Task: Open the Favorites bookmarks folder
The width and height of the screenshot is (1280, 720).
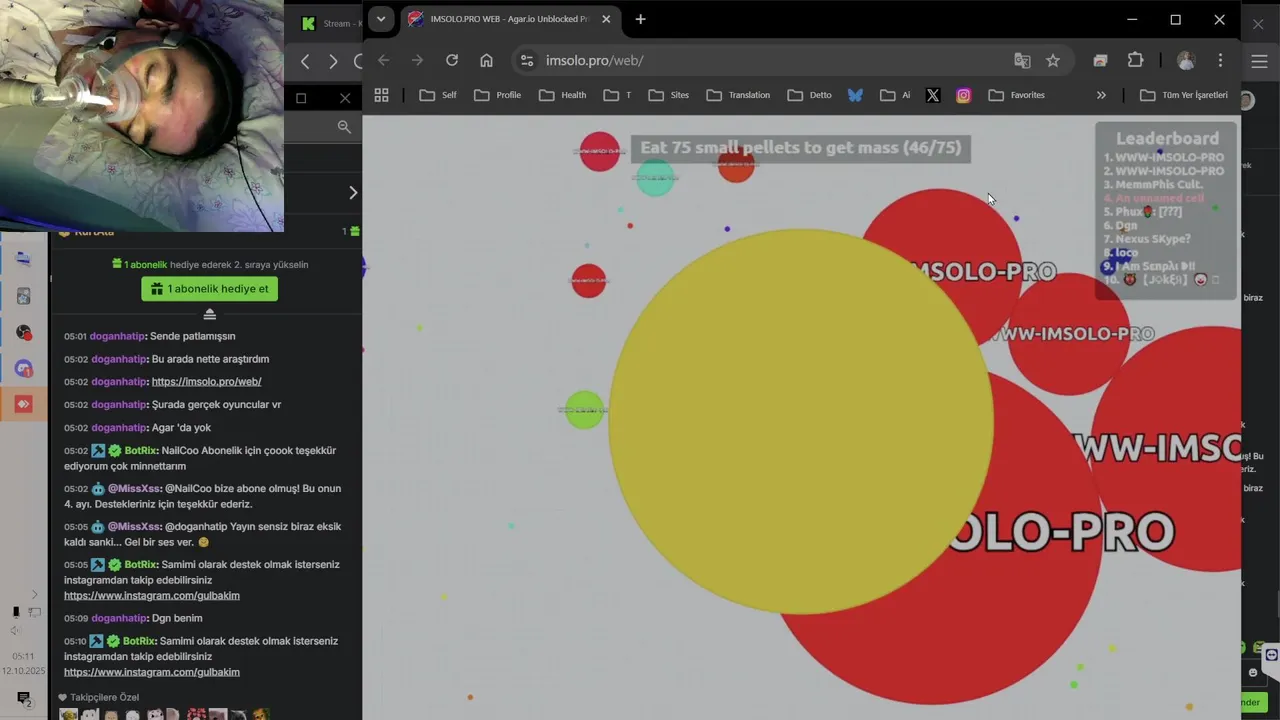Action: [1016, 95]
